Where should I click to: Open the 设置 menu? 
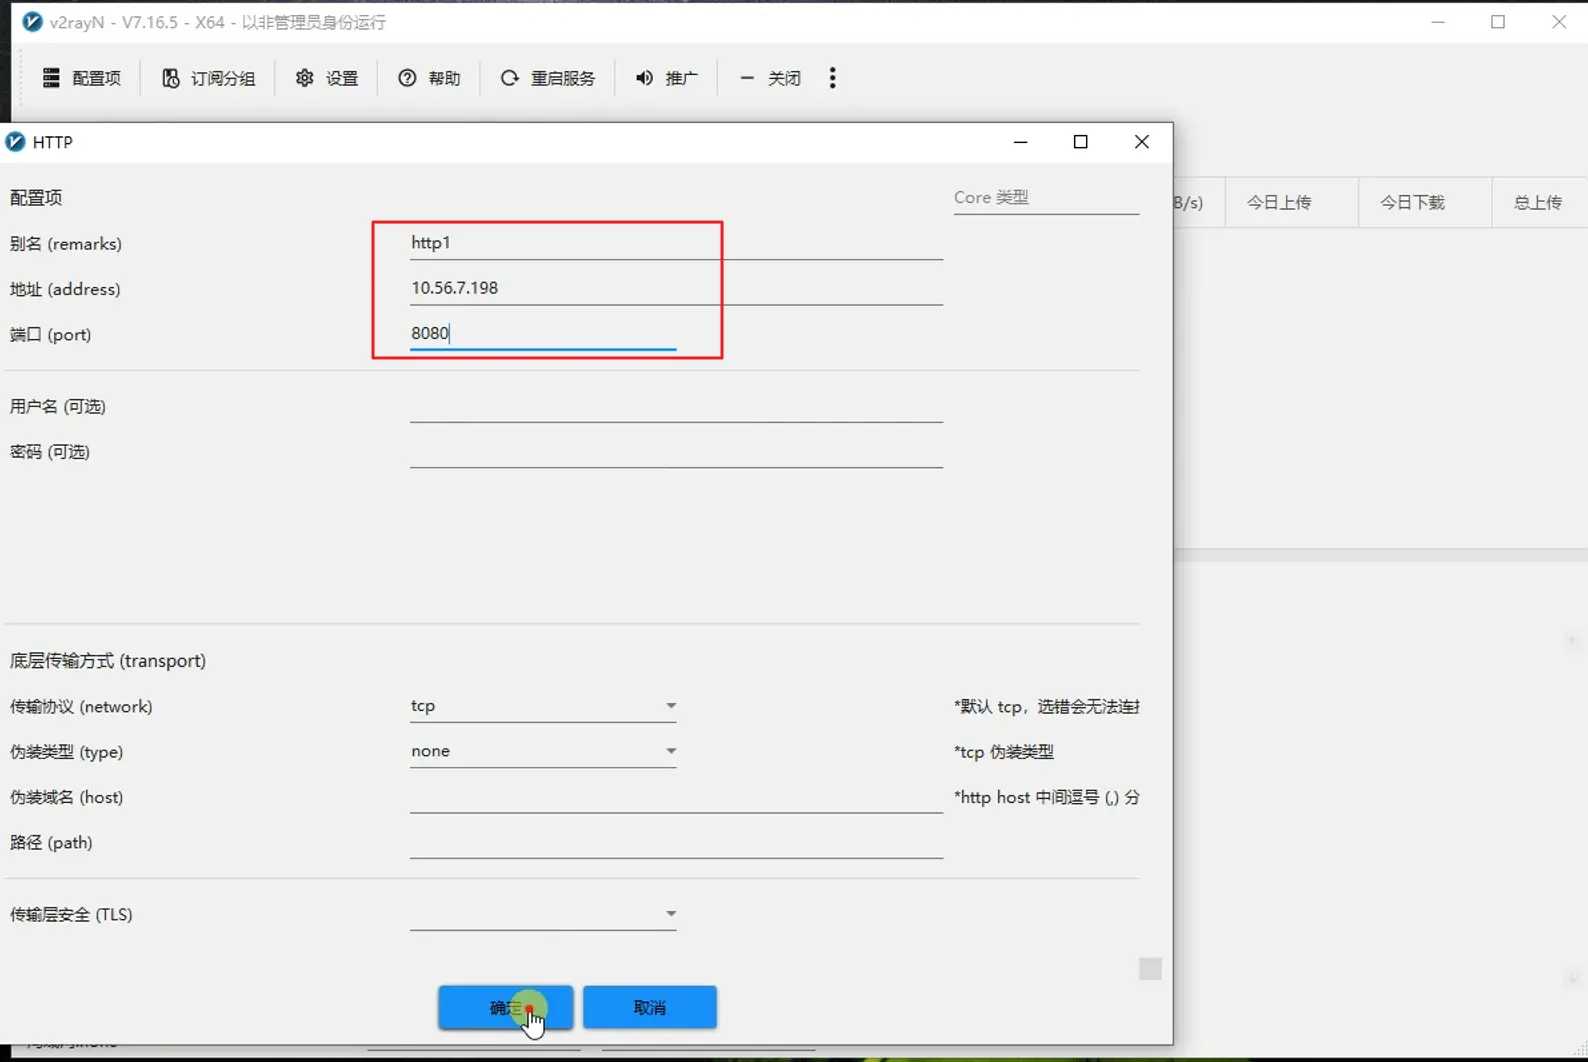[326, 78]
